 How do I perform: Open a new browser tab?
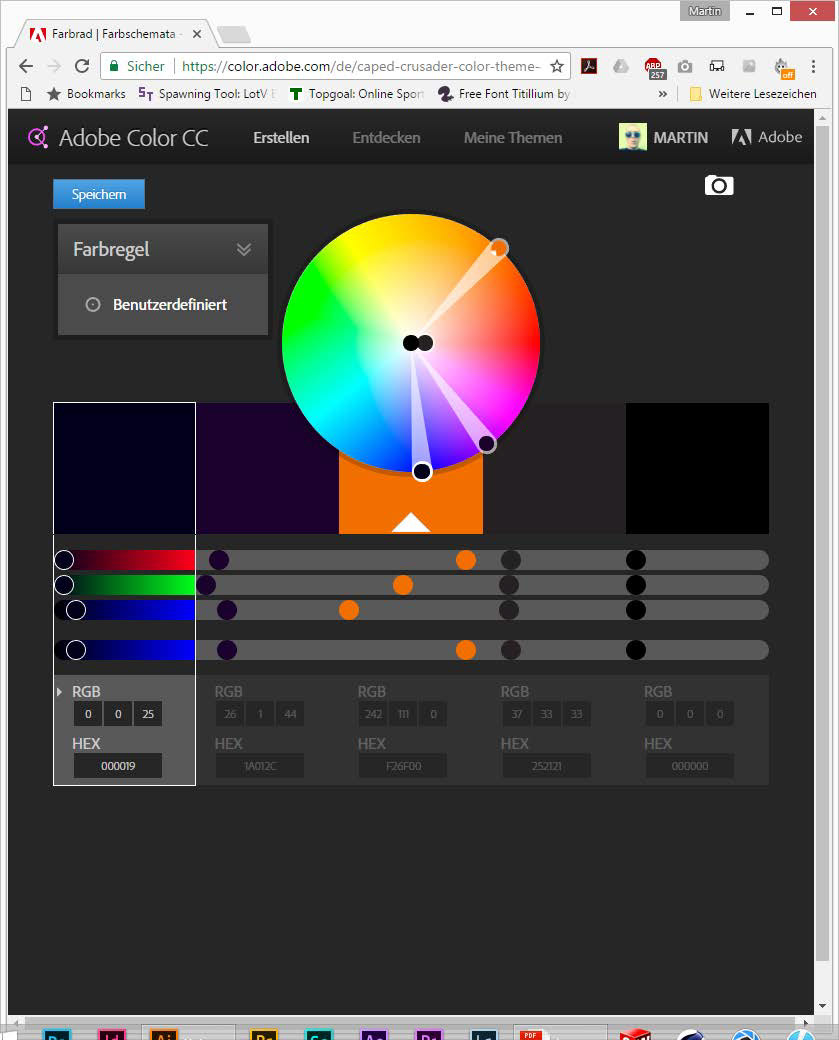pos(233,34)
